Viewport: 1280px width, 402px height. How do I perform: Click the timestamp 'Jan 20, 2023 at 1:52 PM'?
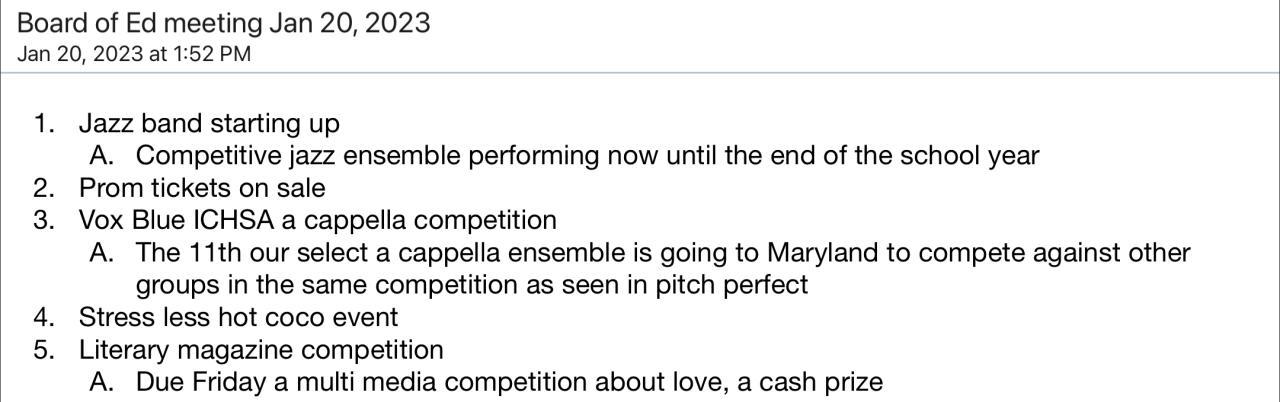click(134, 54)
